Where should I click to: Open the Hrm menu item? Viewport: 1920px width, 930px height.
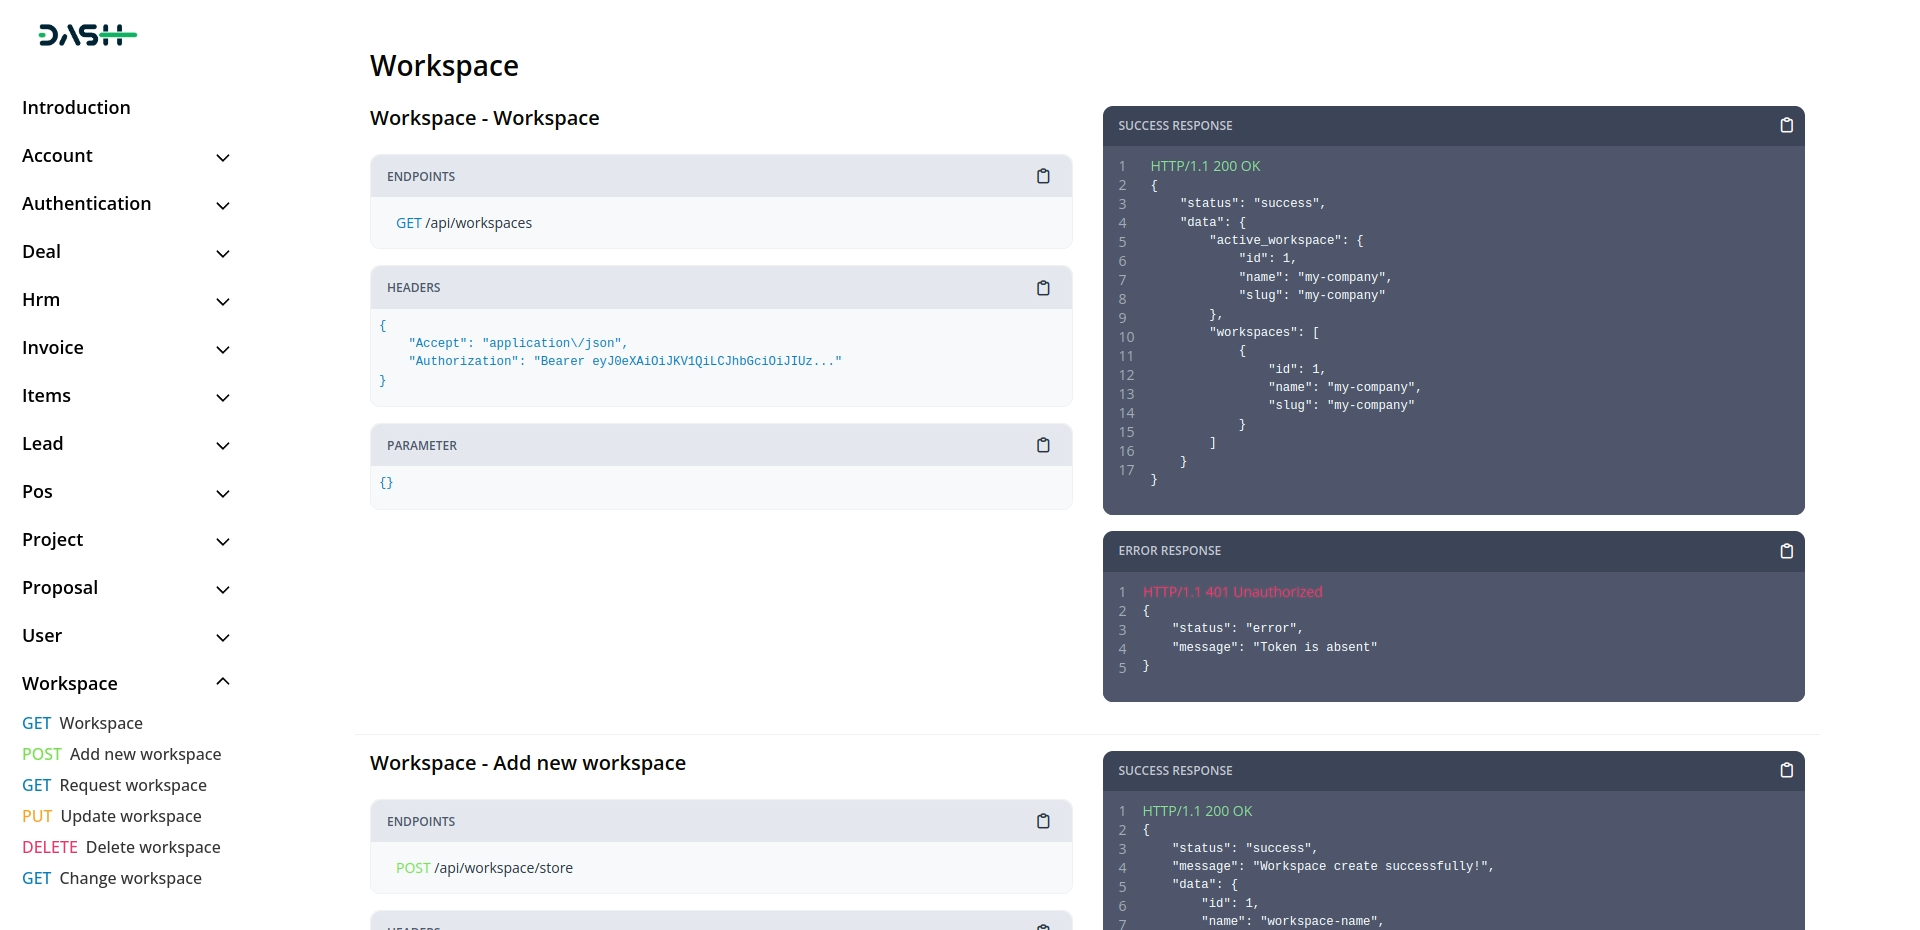click(x=41, y=300)
